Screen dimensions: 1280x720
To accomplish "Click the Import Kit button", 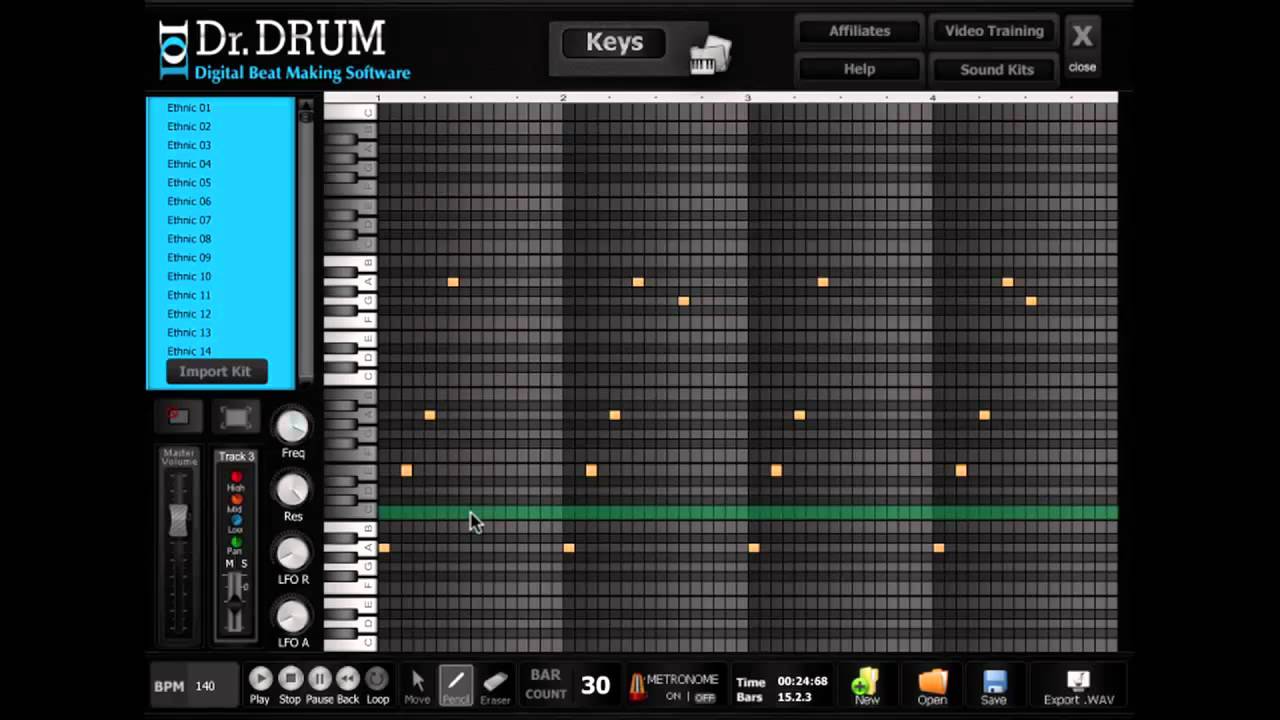I will 215,371.
